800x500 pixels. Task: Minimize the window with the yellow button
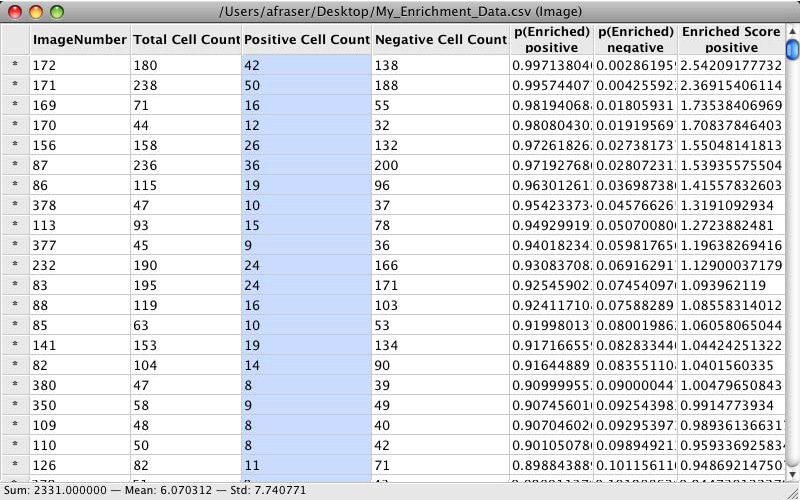point(36,12)
